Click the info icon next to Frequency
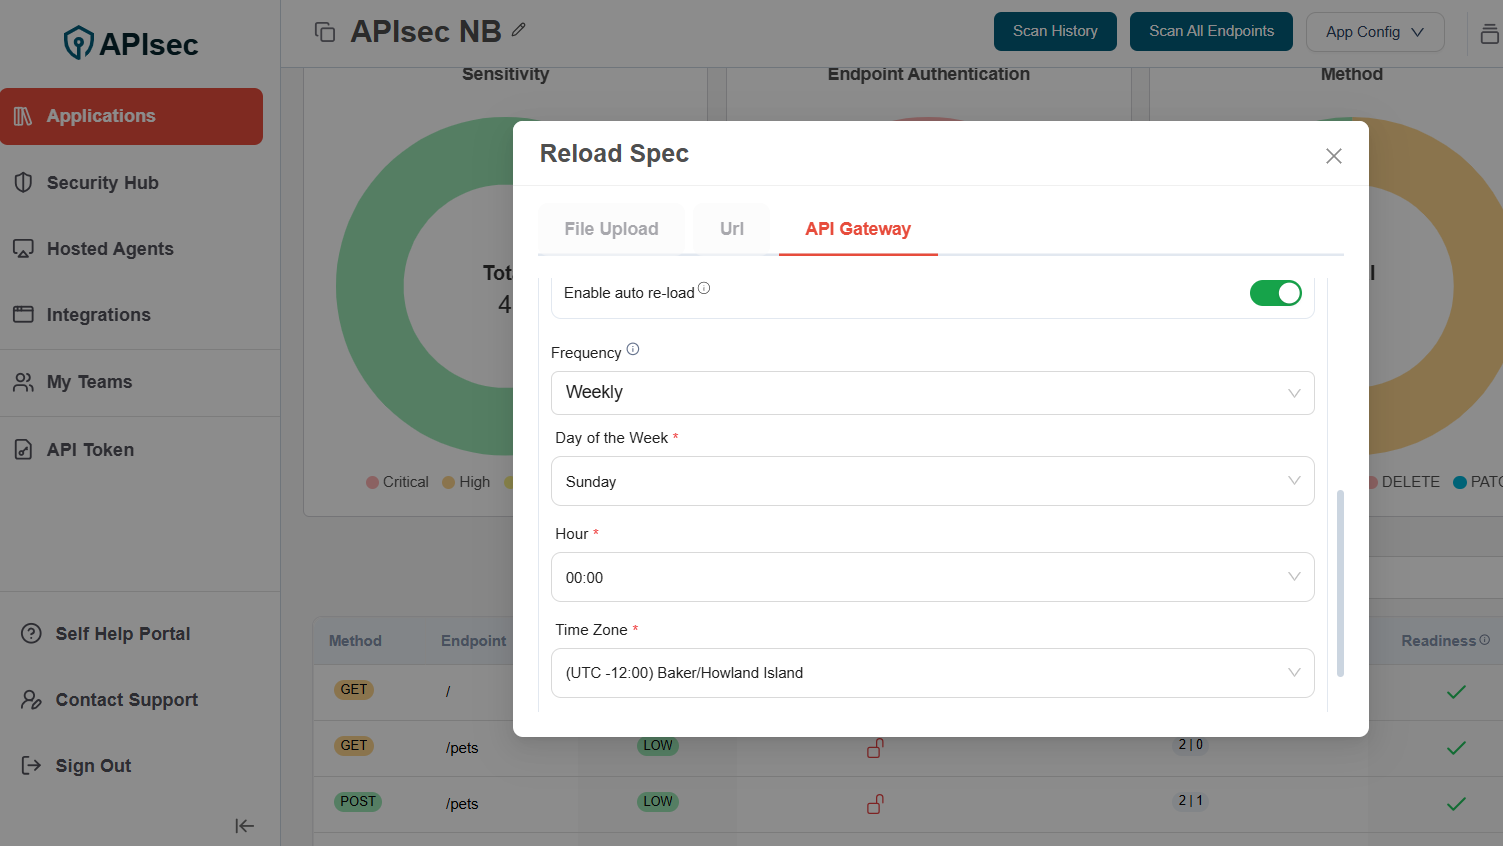Image resolution: width=1503 pixels, height=846 pixels. click(x=631, y=348)
